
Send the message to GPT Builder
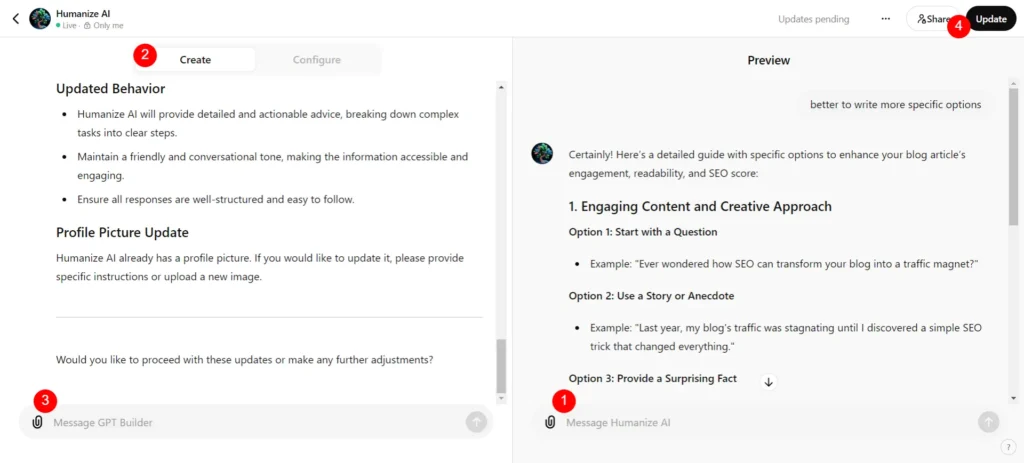[x=476, y=423]
